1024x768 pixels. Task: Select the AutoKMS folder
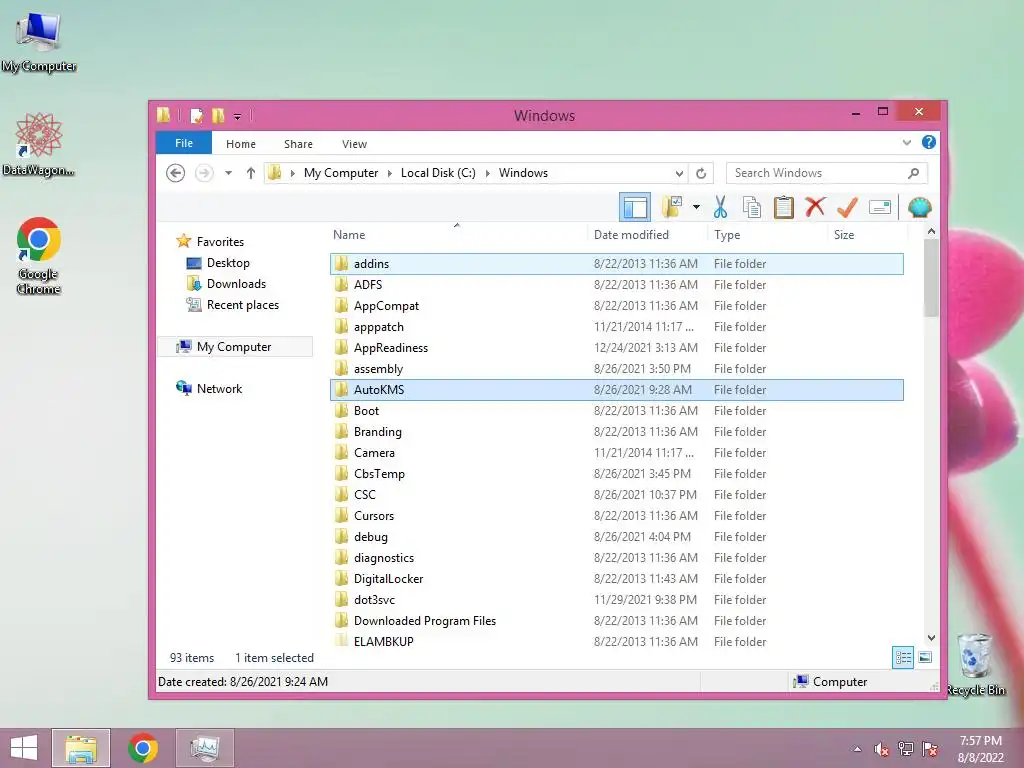point(617,390)
